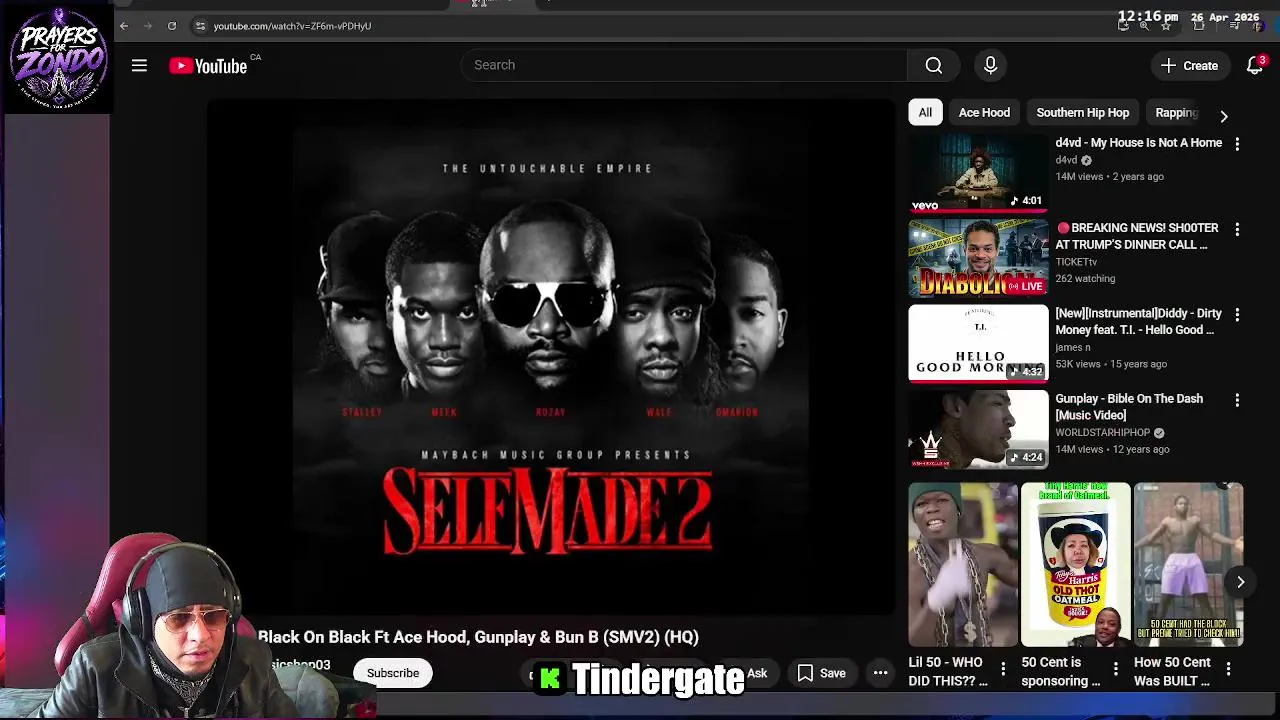Open How 50 Cent Was BUILT short
The width and height of the screenshot is (1280, 720).
click(x=1189, y=565)
